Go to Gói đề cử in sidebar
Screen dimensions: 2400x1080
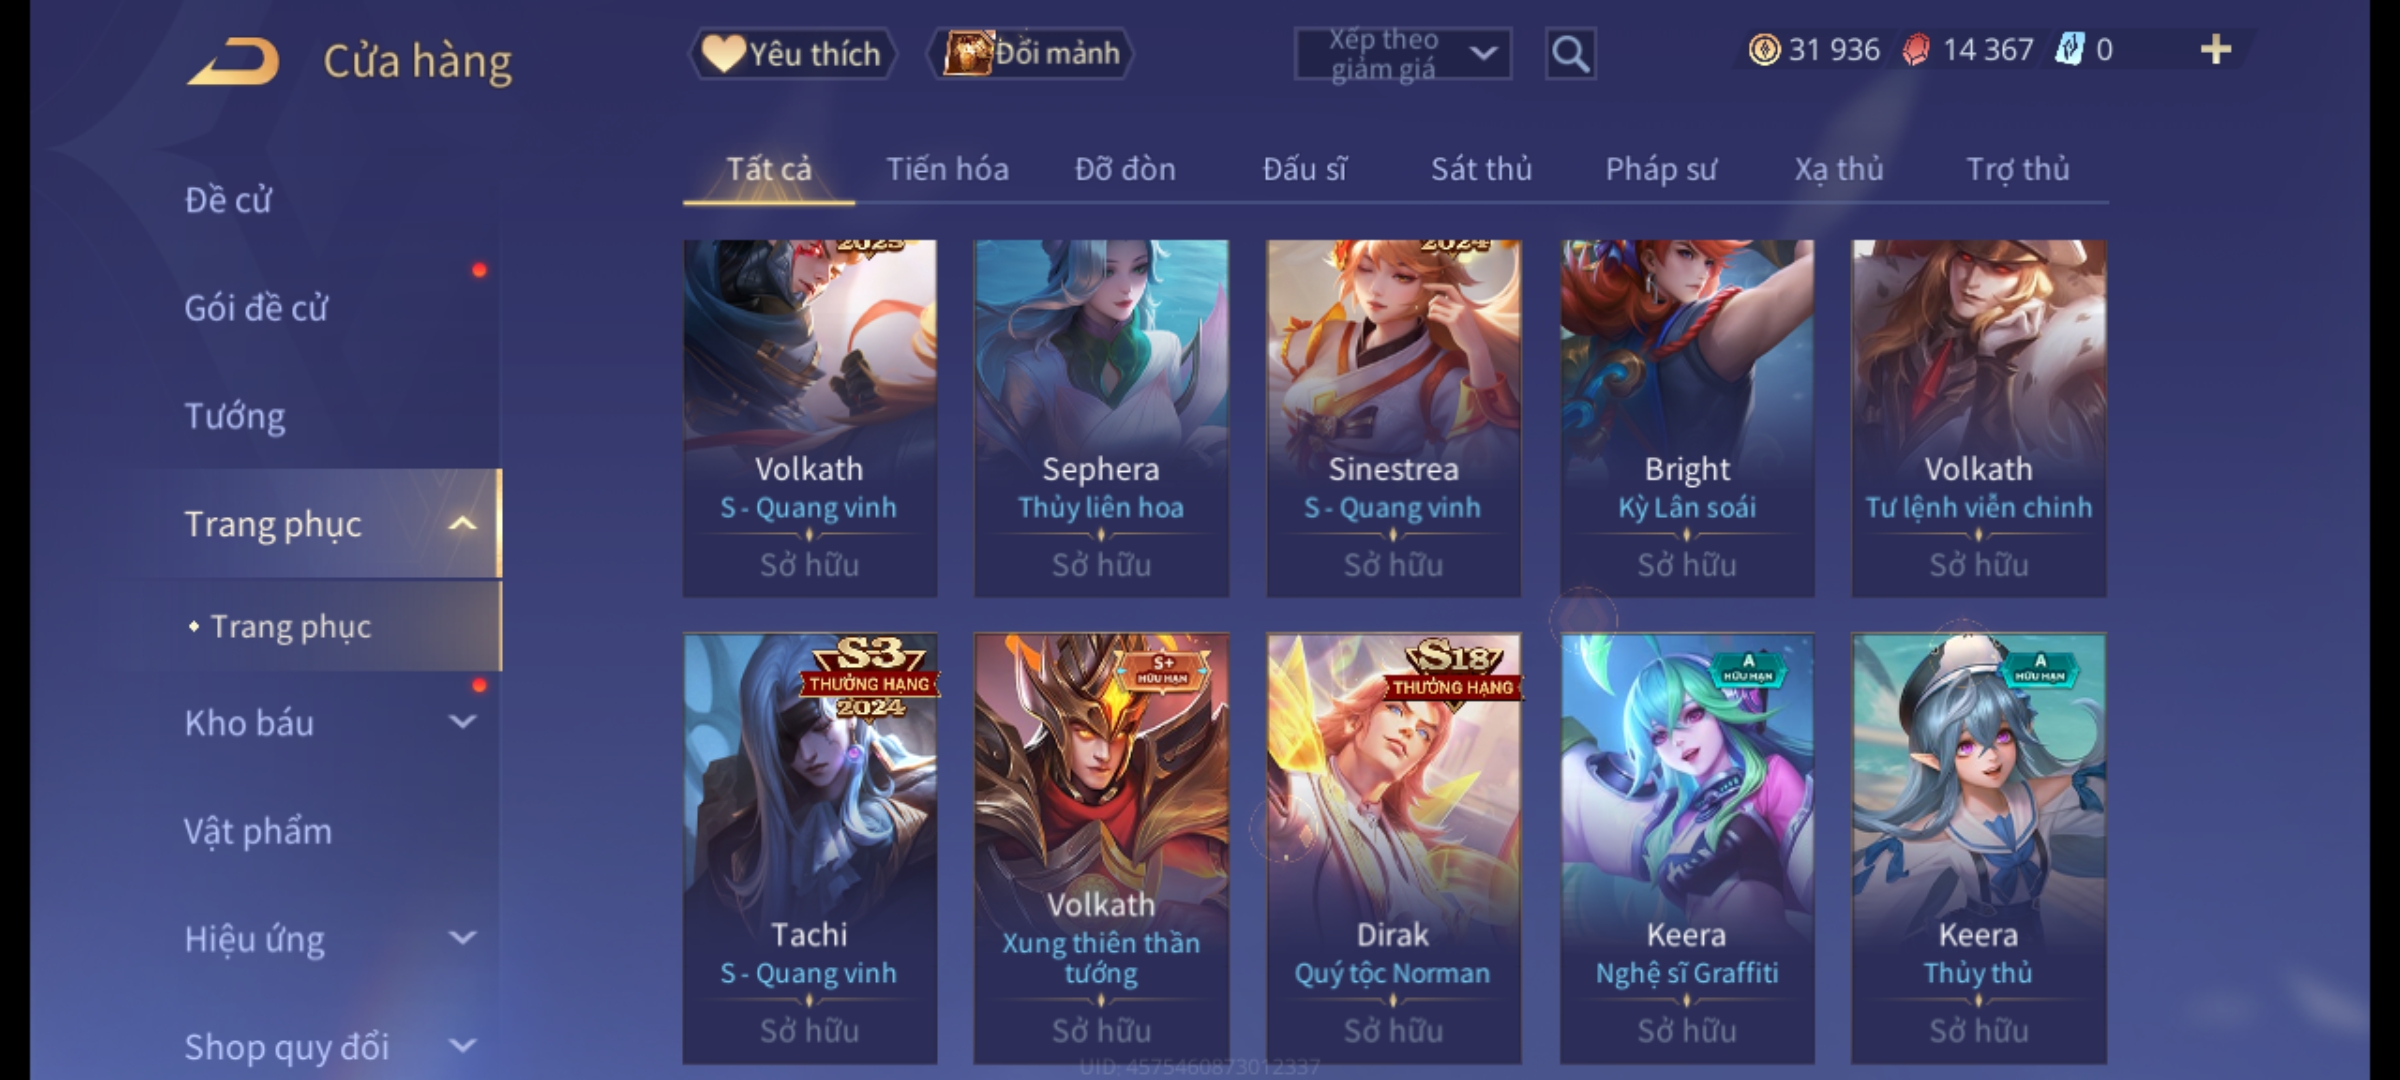click(x=256, y=308)
